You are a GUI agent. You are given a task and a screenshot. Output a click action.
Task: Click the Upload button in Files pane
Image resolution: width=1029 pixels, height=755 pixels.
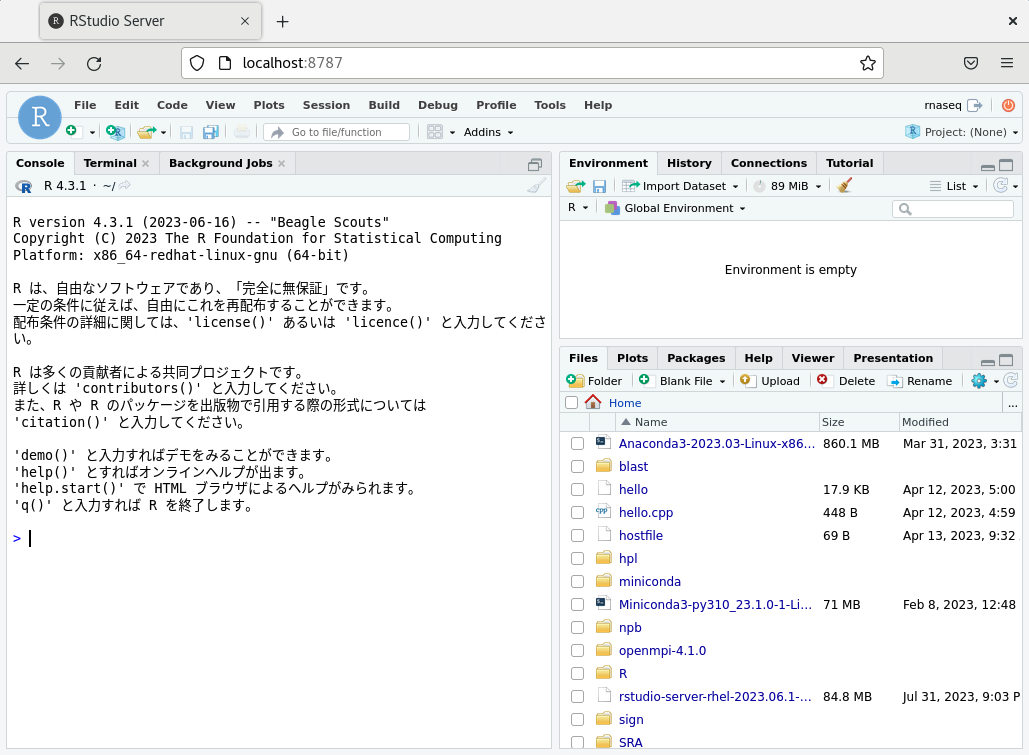(769, 381)
